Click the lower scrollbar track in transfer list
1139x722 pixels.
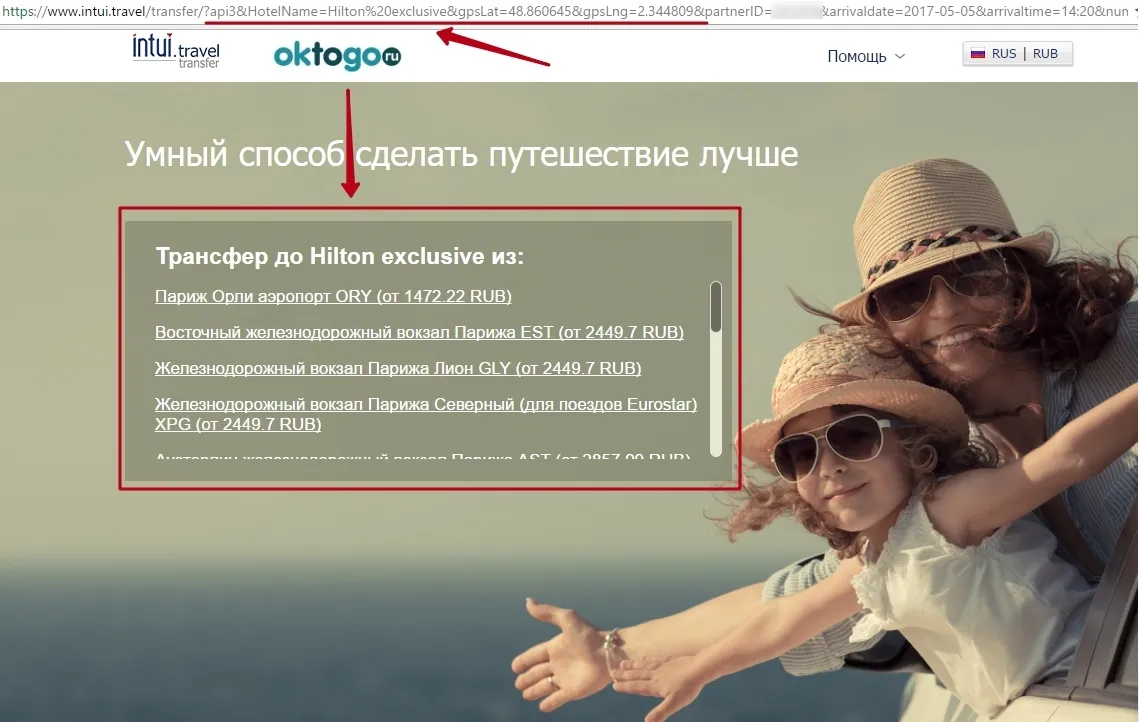coord(716,396)
